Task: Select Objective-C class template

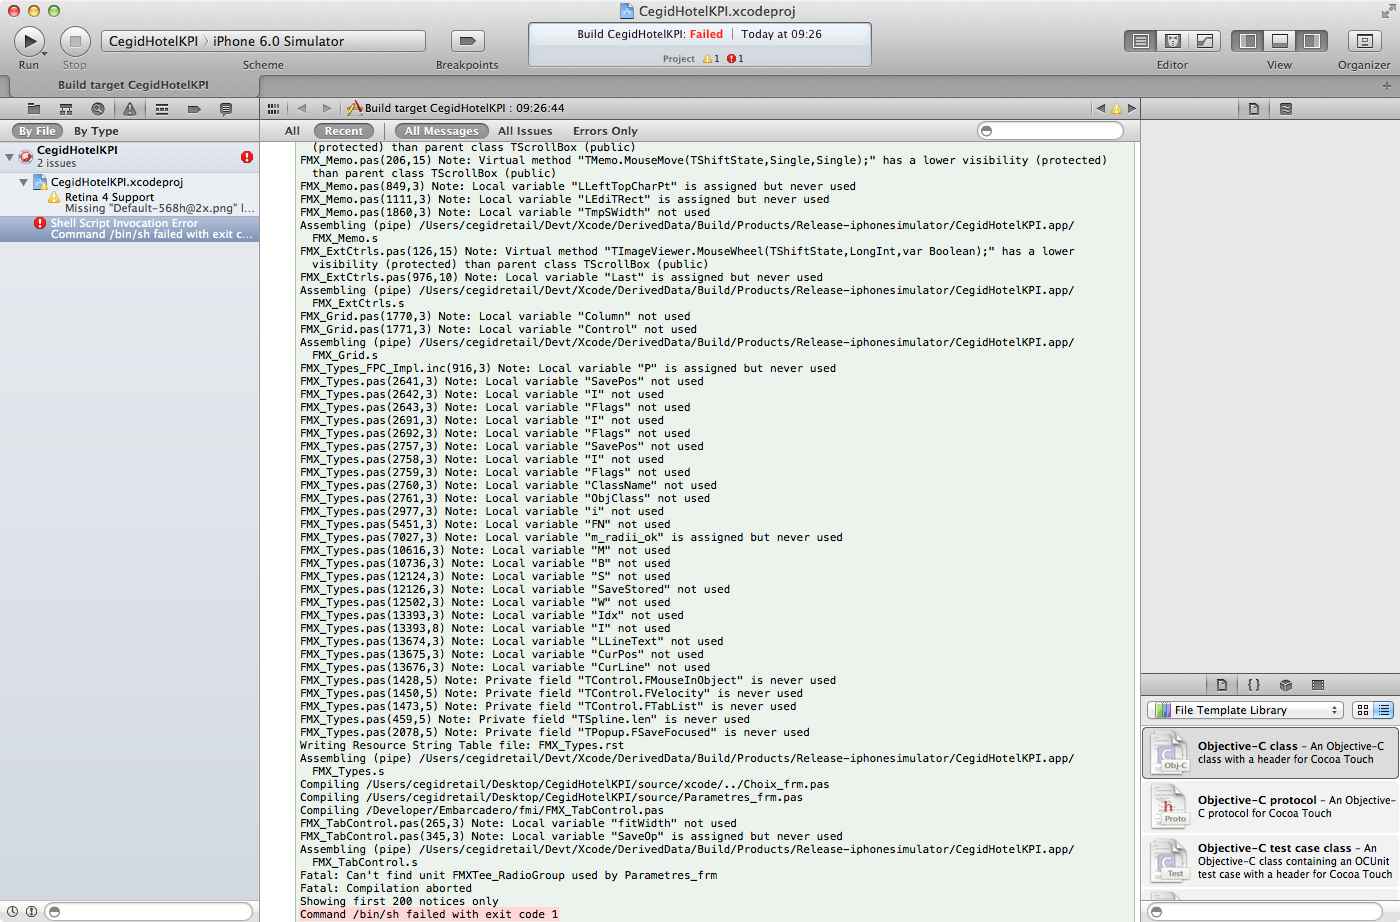Action: pyautogui.click(x=1270, y=752)
